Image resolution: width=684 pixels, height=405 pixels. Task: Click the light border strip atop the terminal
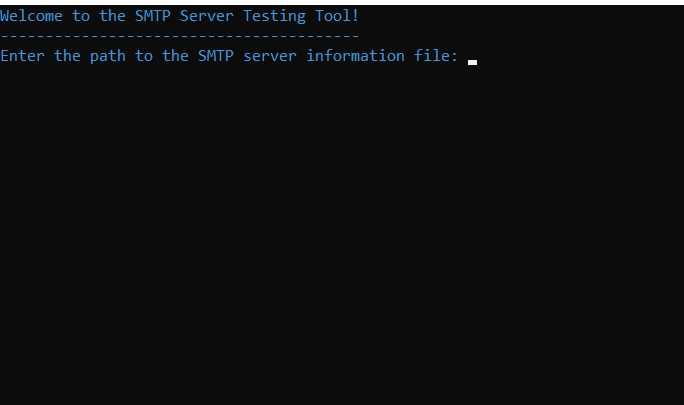coord(342,2)
